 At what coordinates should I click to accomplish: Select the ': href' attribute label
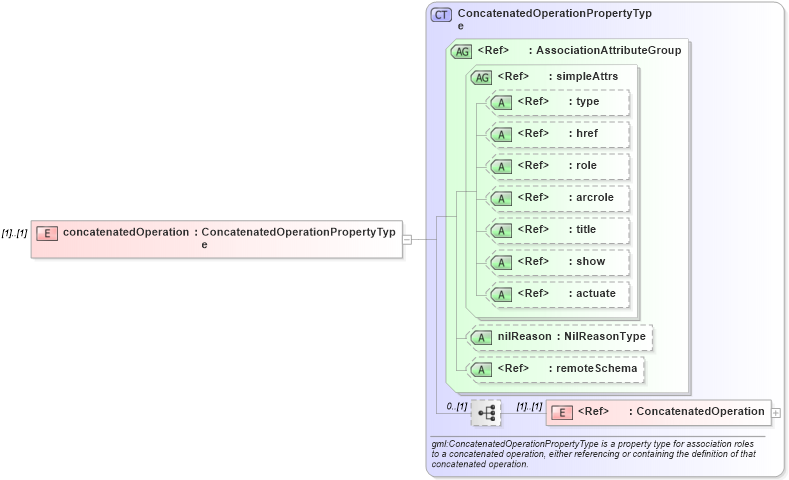(583, 133)
